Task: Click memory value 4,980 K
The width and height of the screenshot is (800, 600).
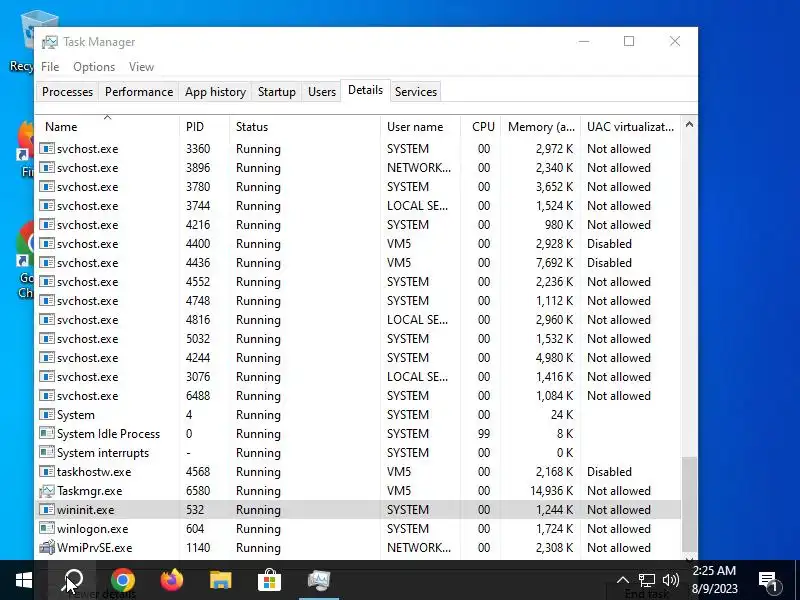Action: point(554,358)
